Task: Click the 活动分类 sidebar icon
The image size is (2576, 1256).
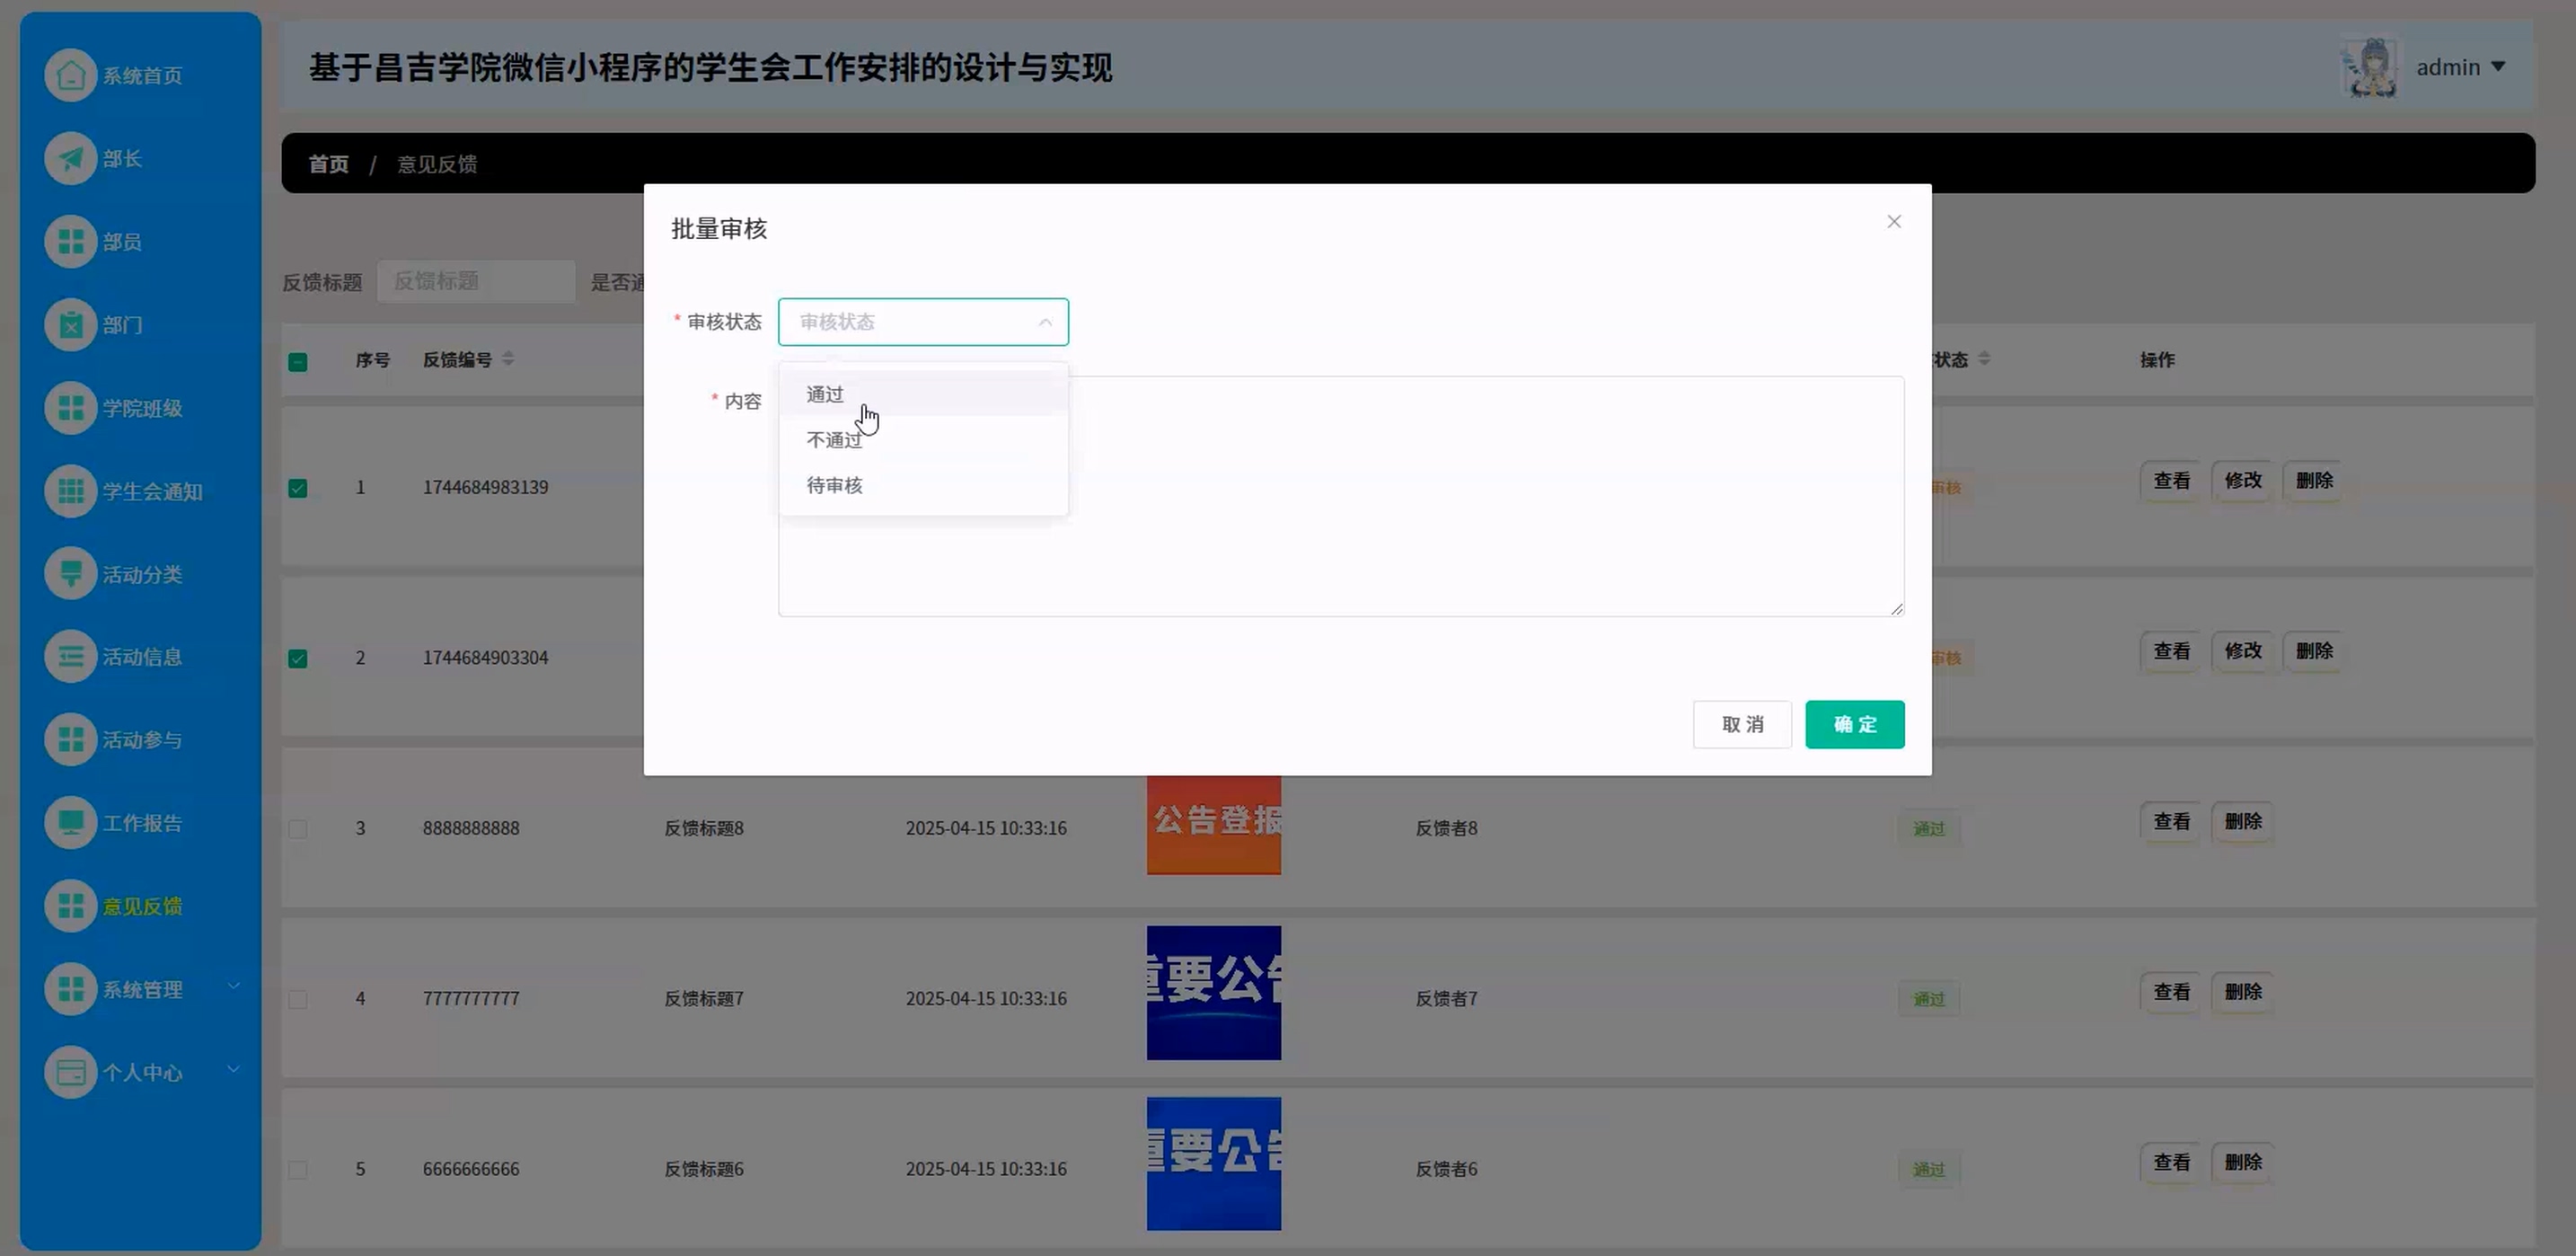Action: click(x=70, y=574)
